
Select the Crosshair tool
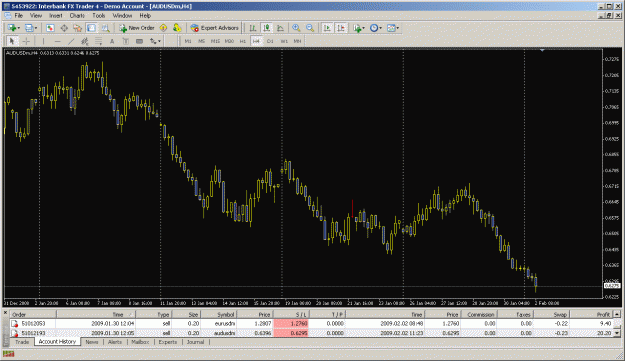[26, 41]
